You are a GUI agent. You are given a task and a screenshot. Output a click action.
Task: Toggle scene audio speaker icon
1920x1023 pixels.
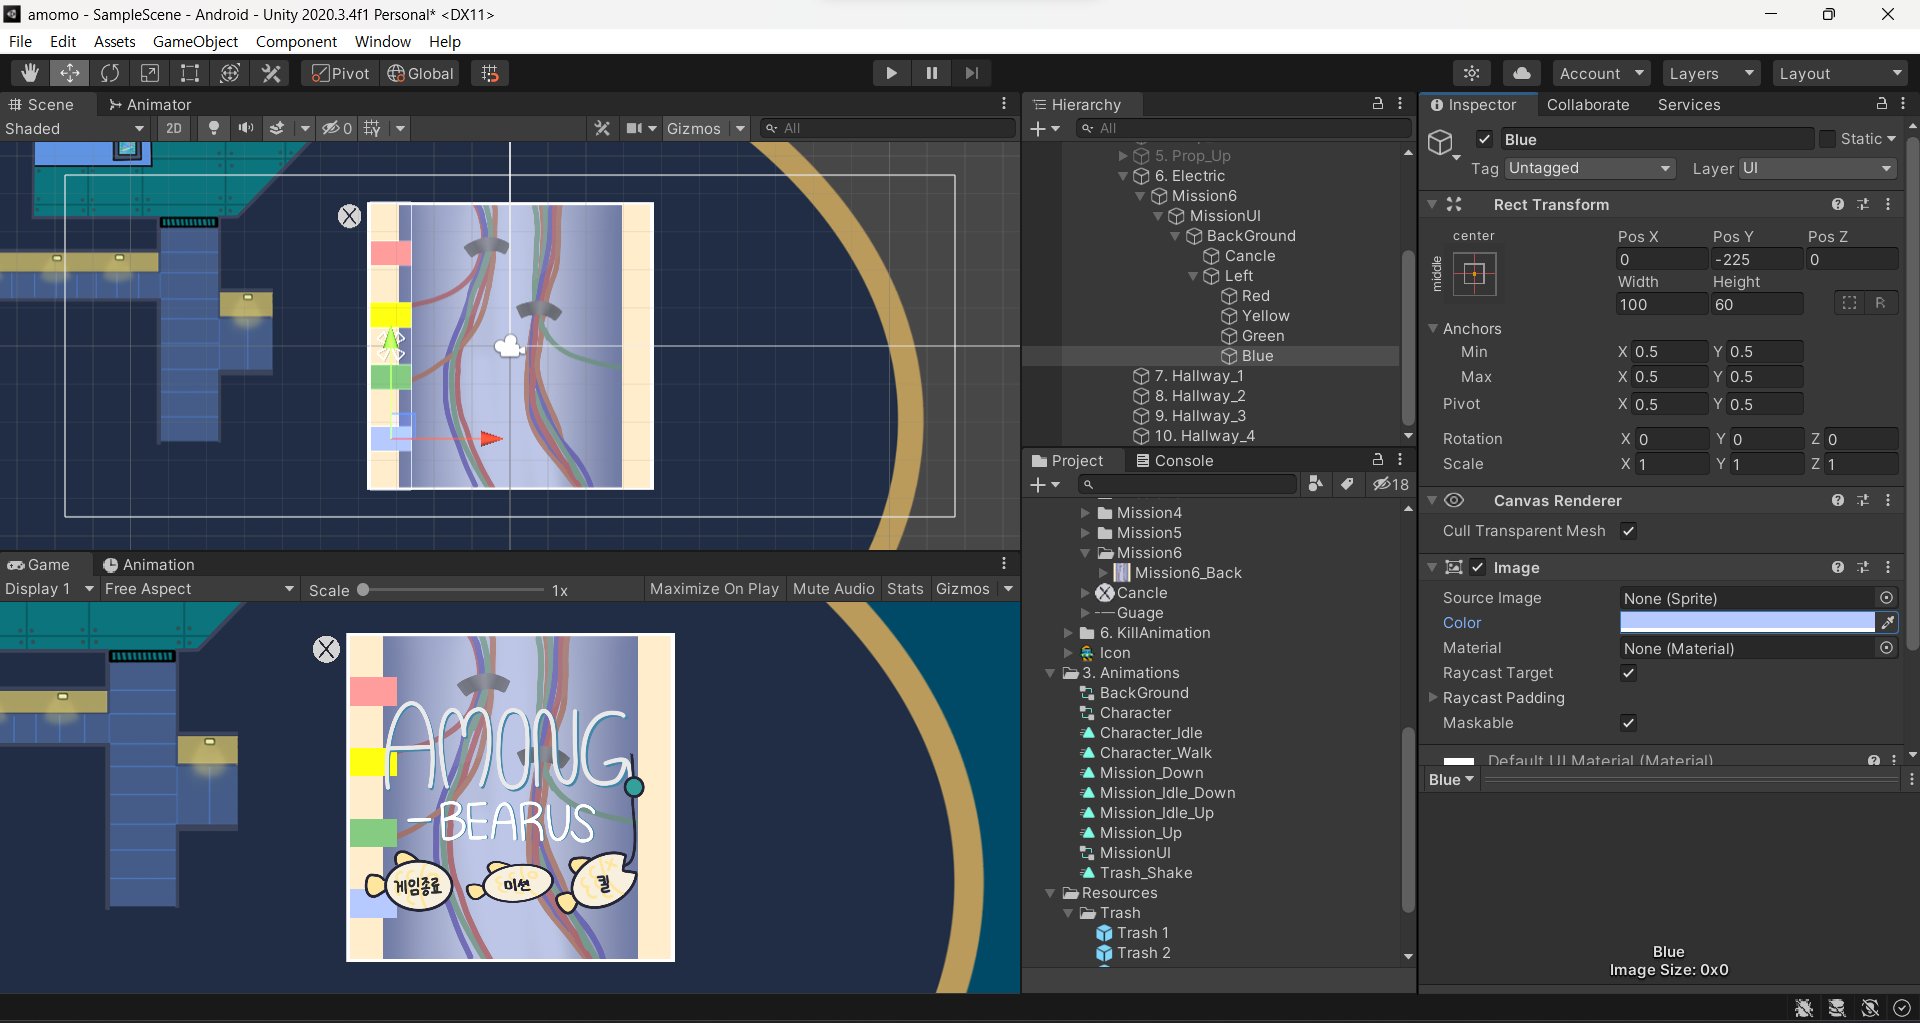pyautogui.click(x=245, y=128)
